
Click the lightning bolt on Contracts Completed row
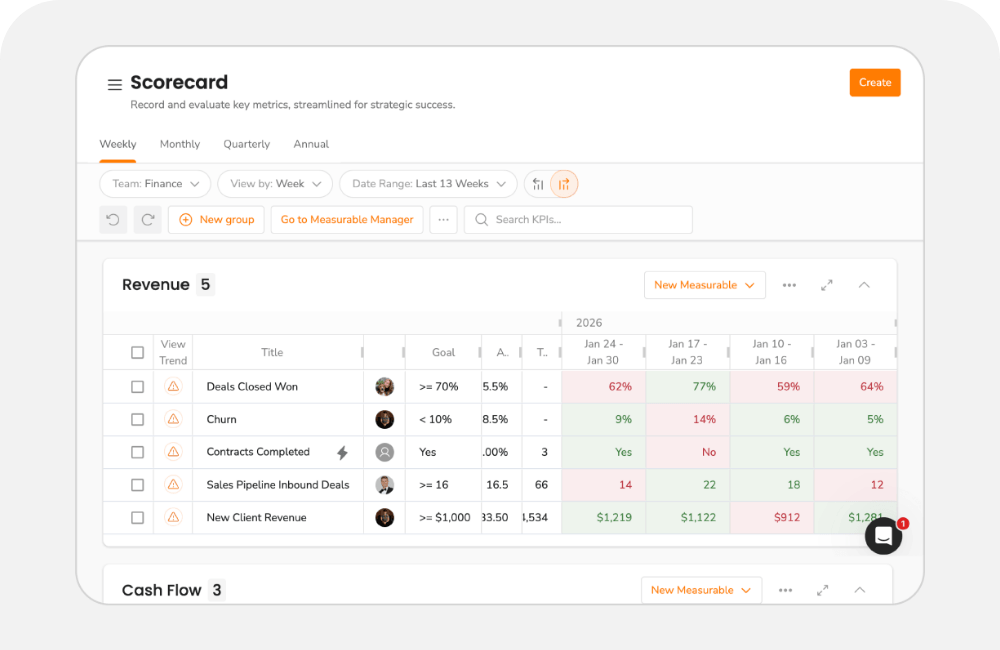click(x=342, y=452)
